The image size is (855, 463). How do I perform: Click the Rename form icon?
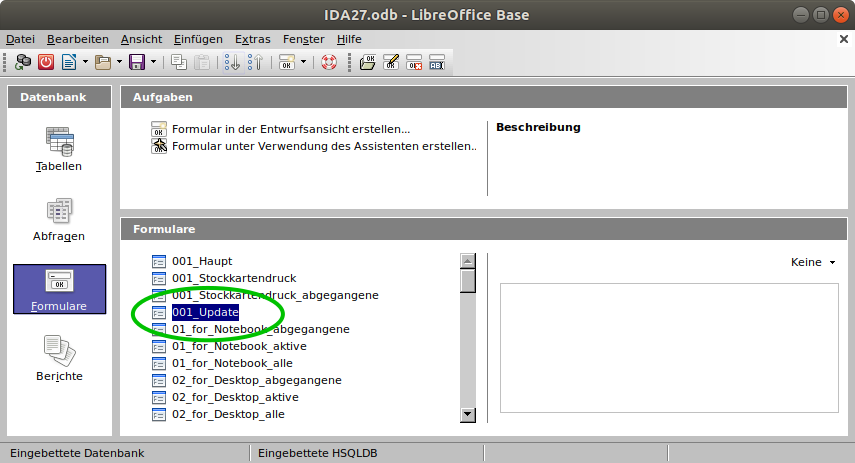click(x=437, y=62)
